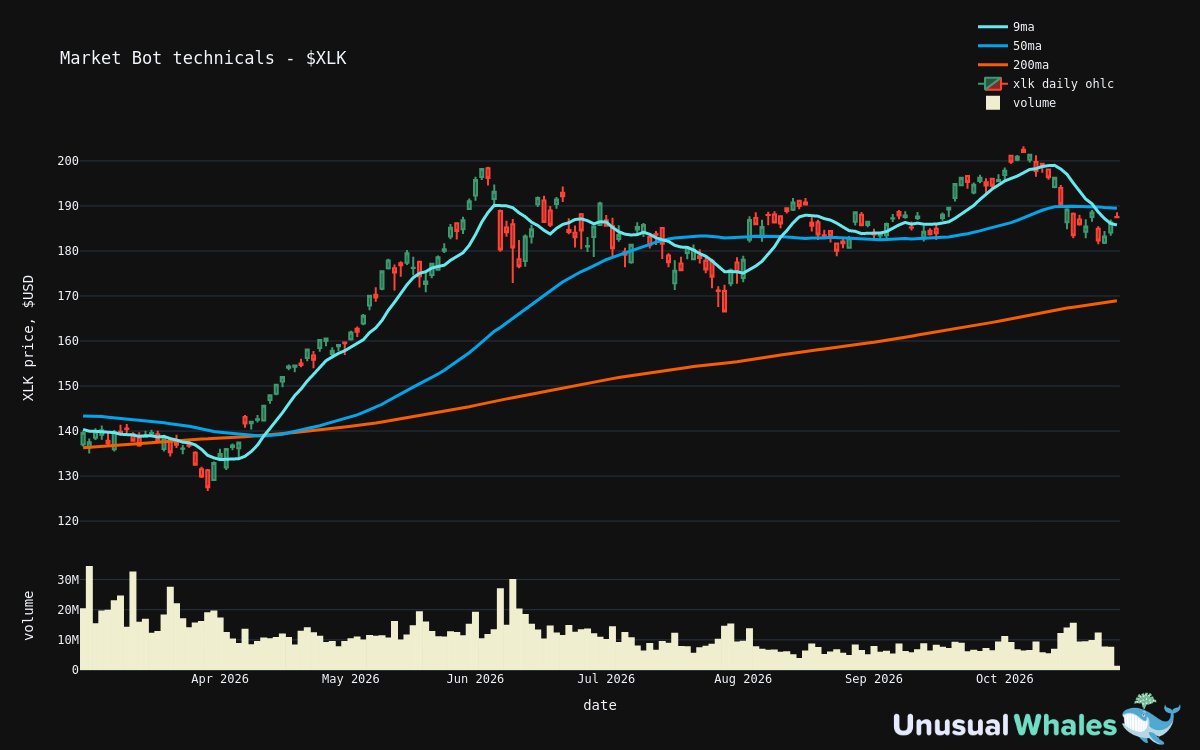Click the 180 price axis label
Viewport: 1200px width, 750px height.
pos(68,251)
